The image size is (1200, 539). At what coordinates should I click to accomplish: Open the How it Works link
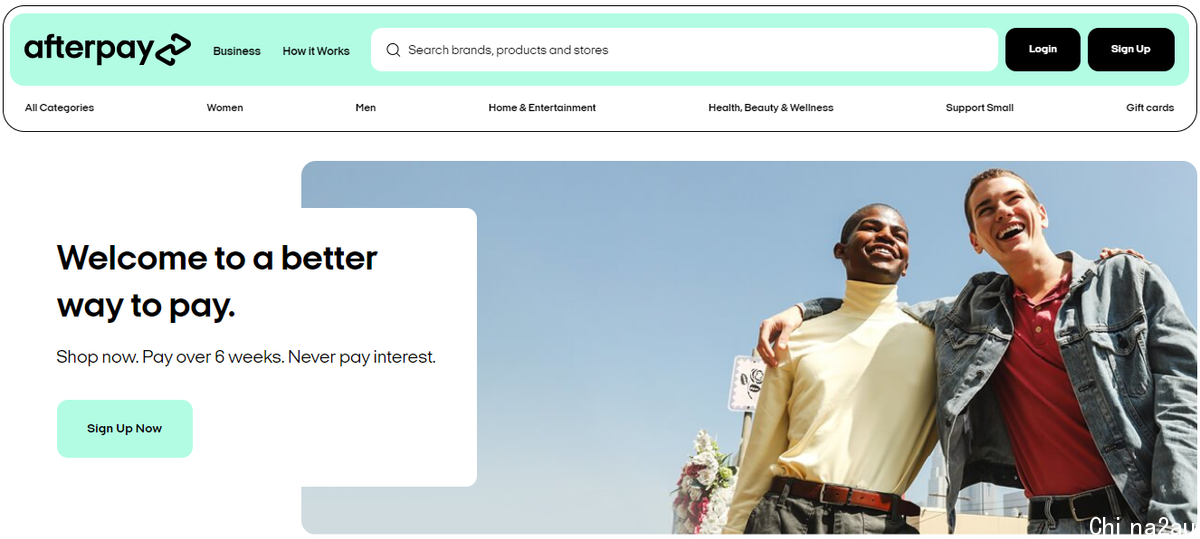316,51
